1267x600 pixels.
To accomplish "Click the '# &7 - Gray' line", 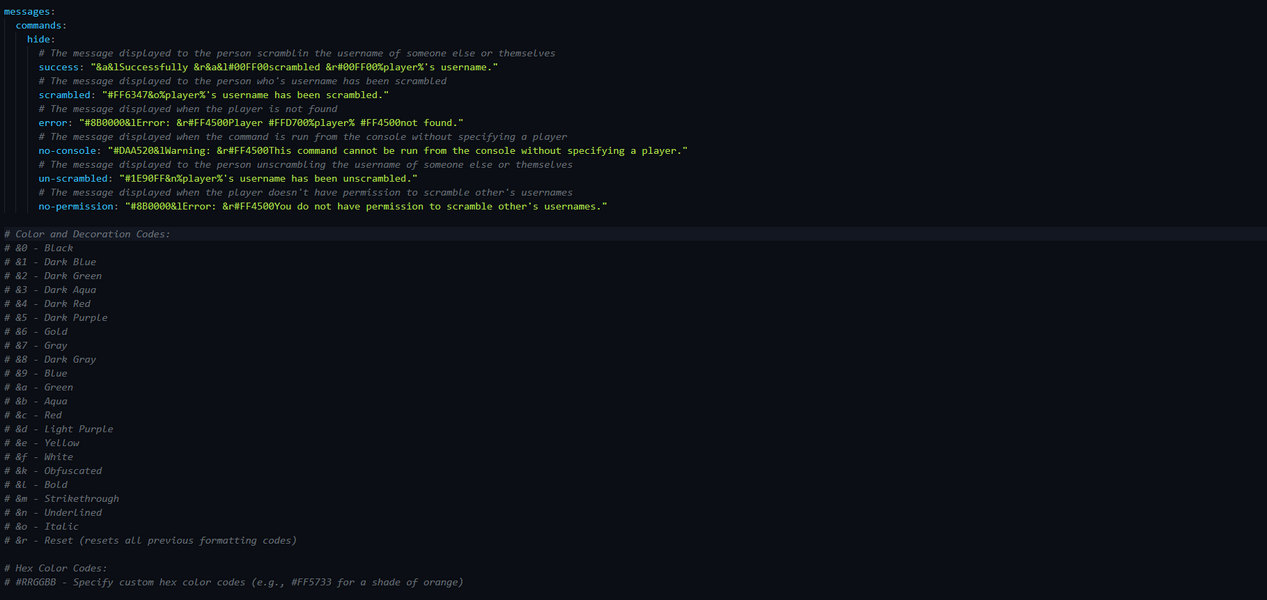I will (x=36, y=346).
